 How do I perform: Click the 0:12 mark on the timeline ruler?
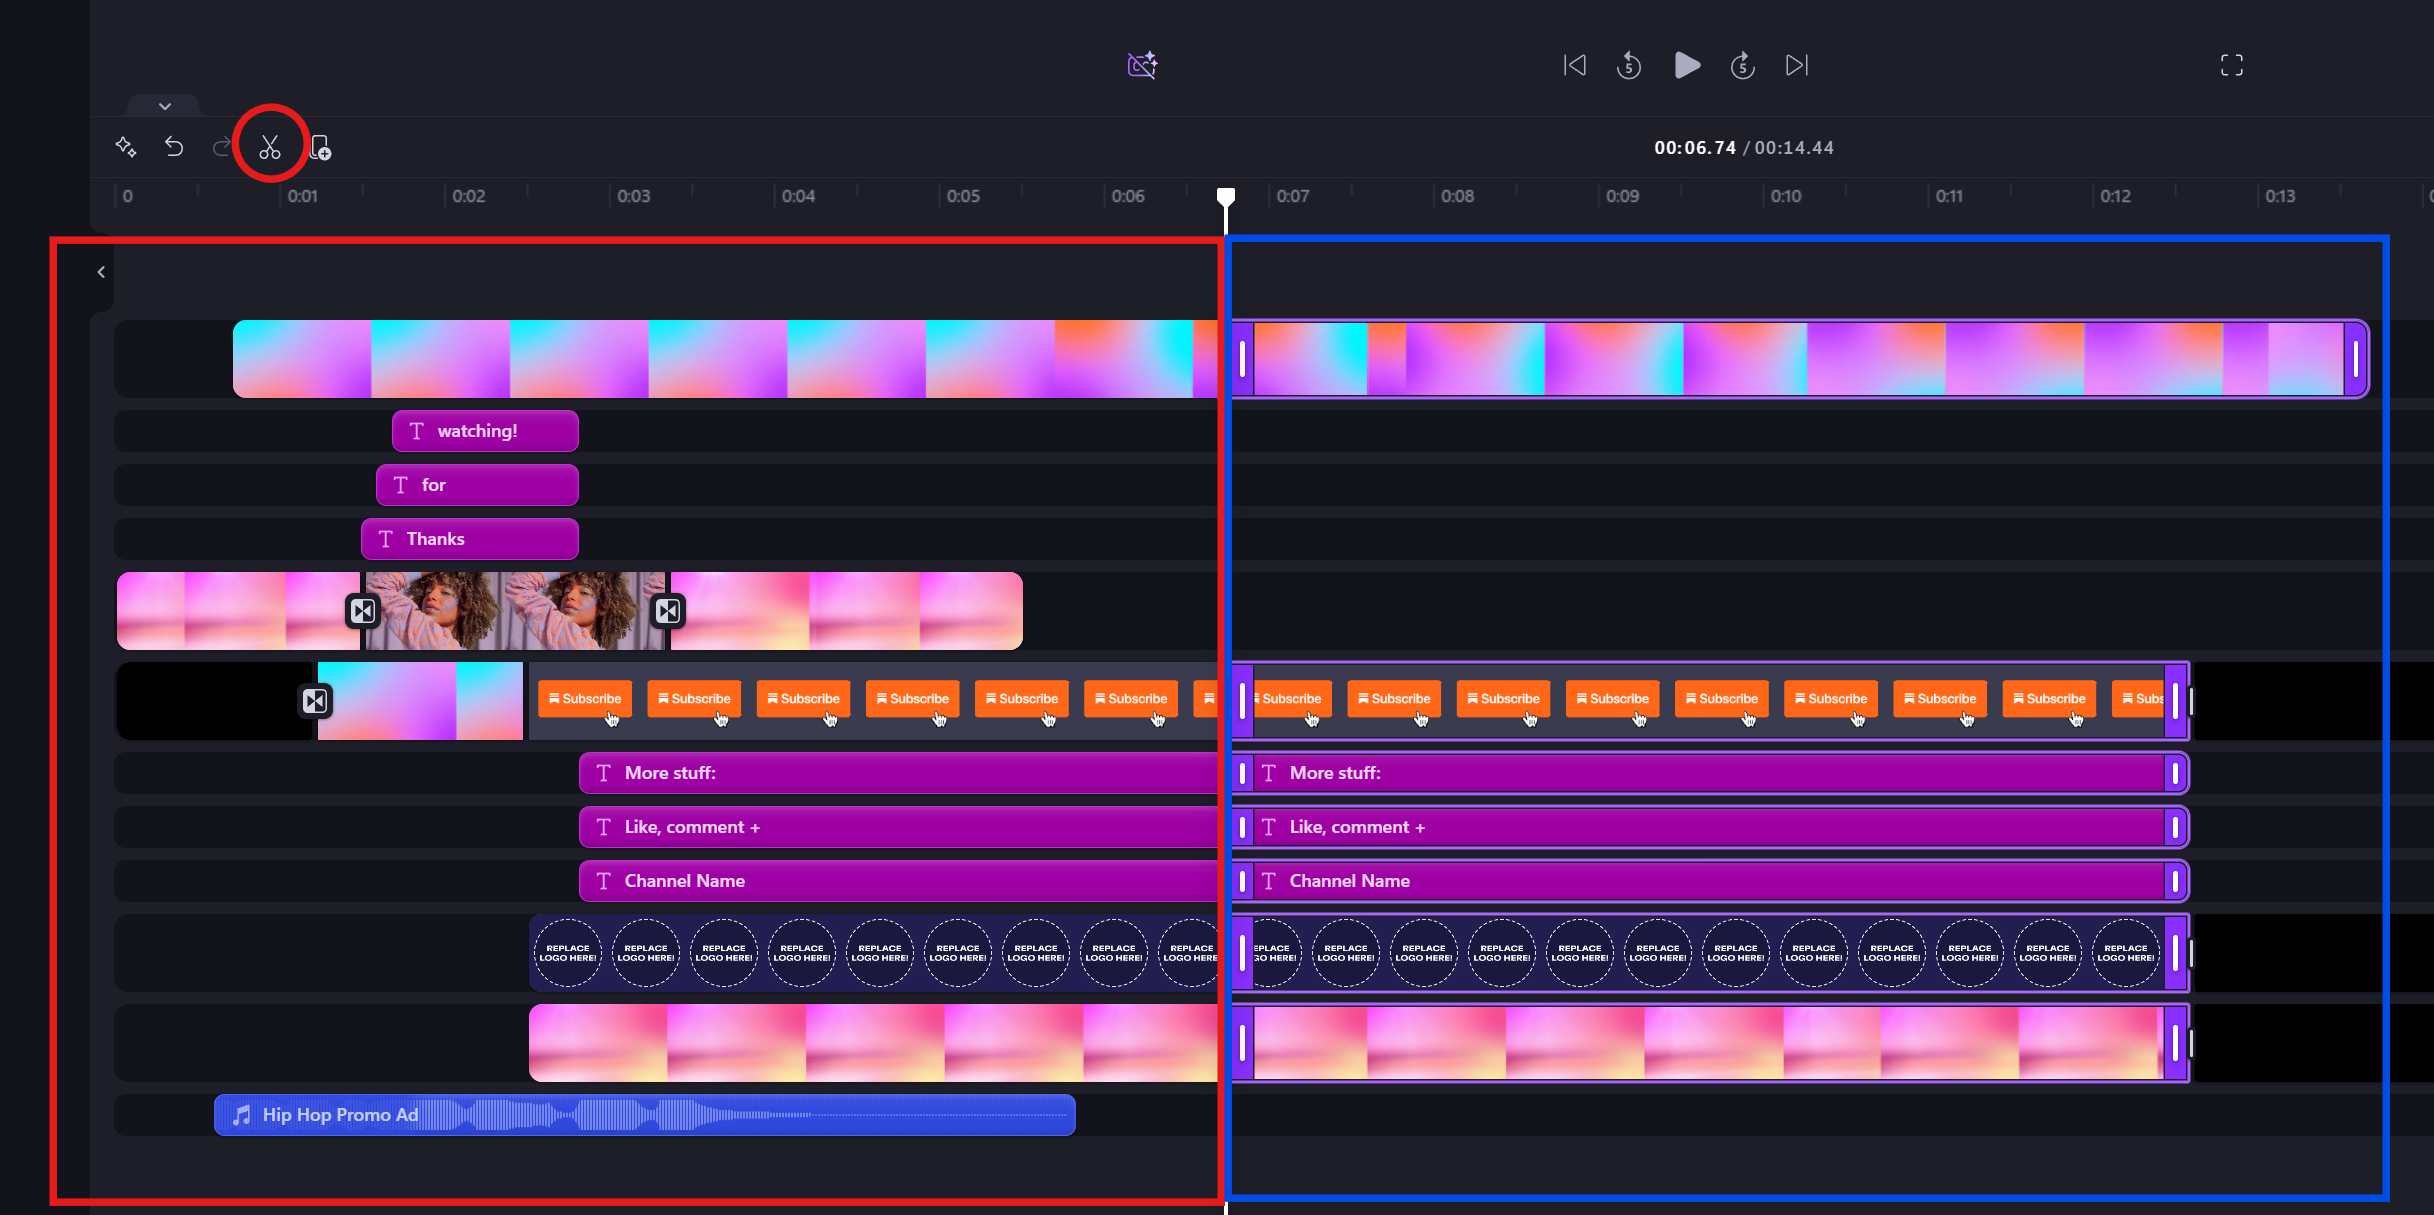(x=2115, y=196)
